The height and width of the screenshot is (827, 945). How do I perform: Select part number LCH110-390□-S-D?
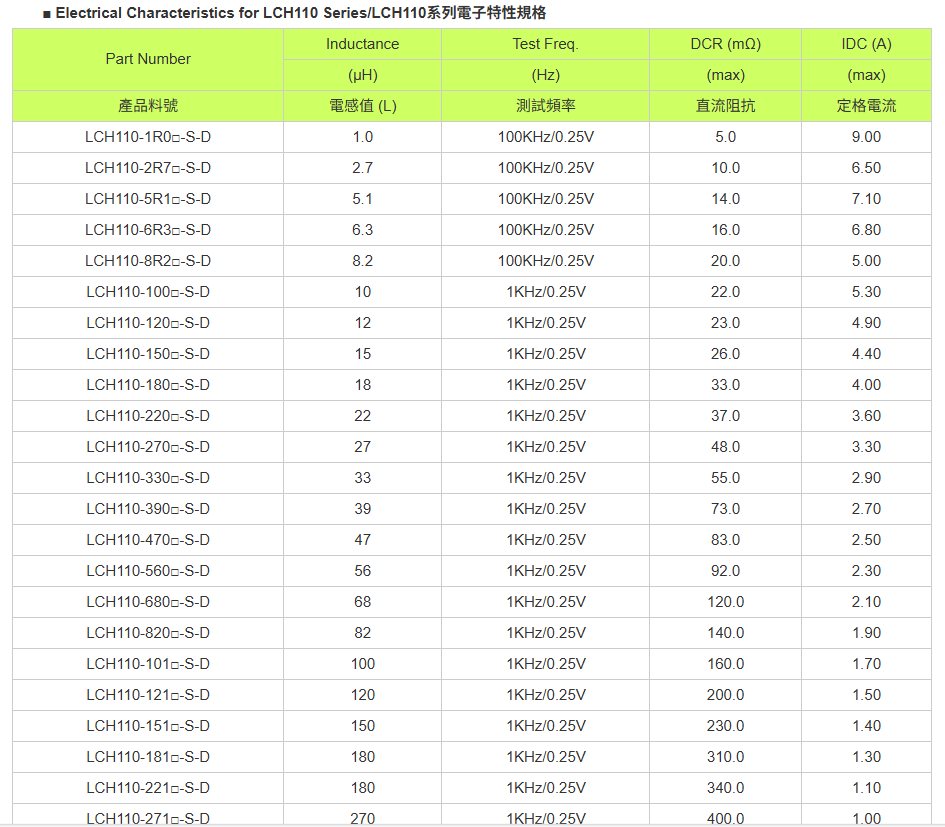point(148,509)
